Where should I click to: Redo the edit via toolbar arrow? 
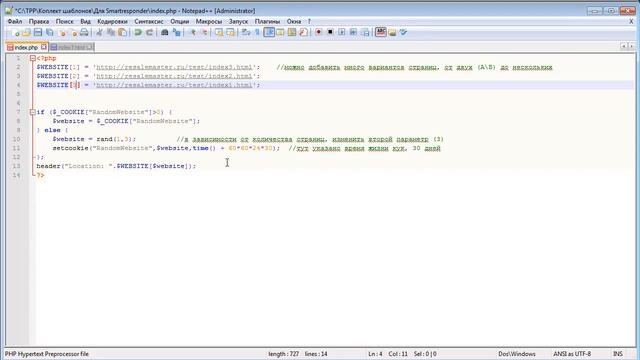point(149,32)
